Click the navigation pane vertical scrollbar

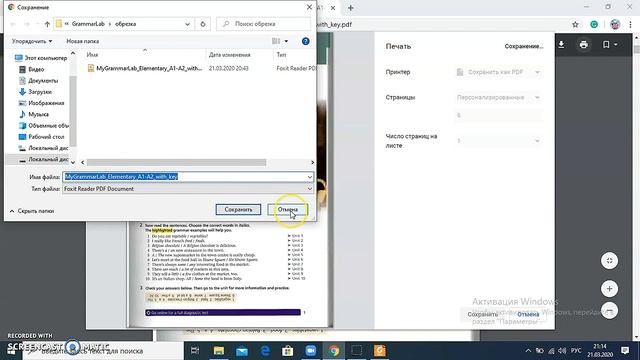(x=73, y=110)
